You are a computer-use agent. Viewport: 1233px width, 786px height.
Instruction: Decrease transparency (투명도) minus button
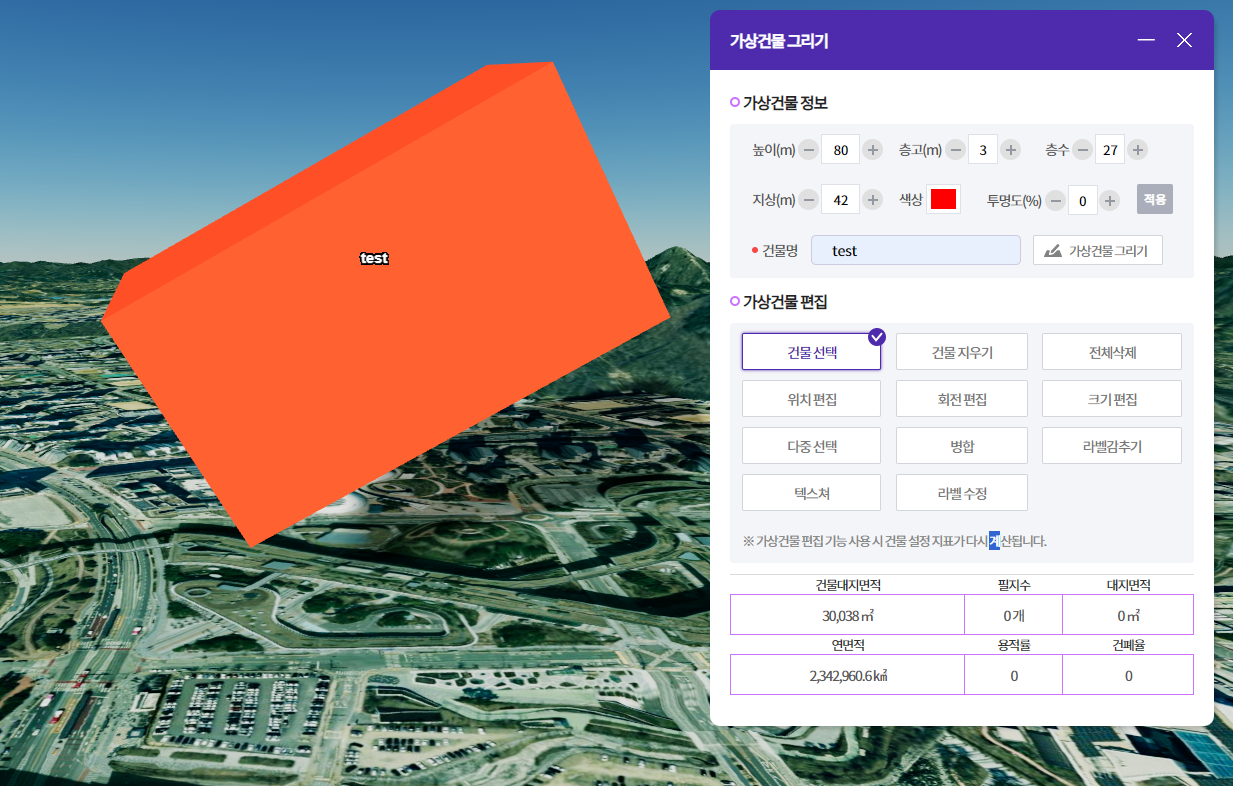tap(1056, 201)
